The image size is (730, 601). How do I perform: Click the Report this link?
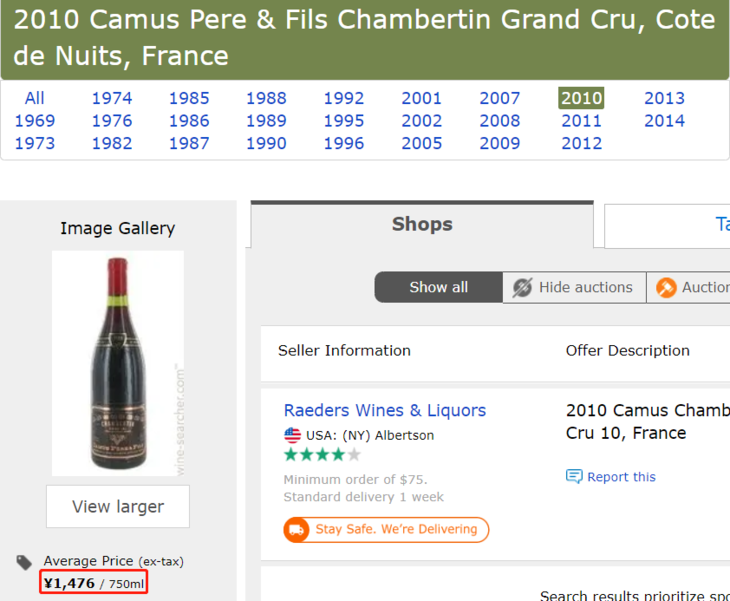pos(621,477)
